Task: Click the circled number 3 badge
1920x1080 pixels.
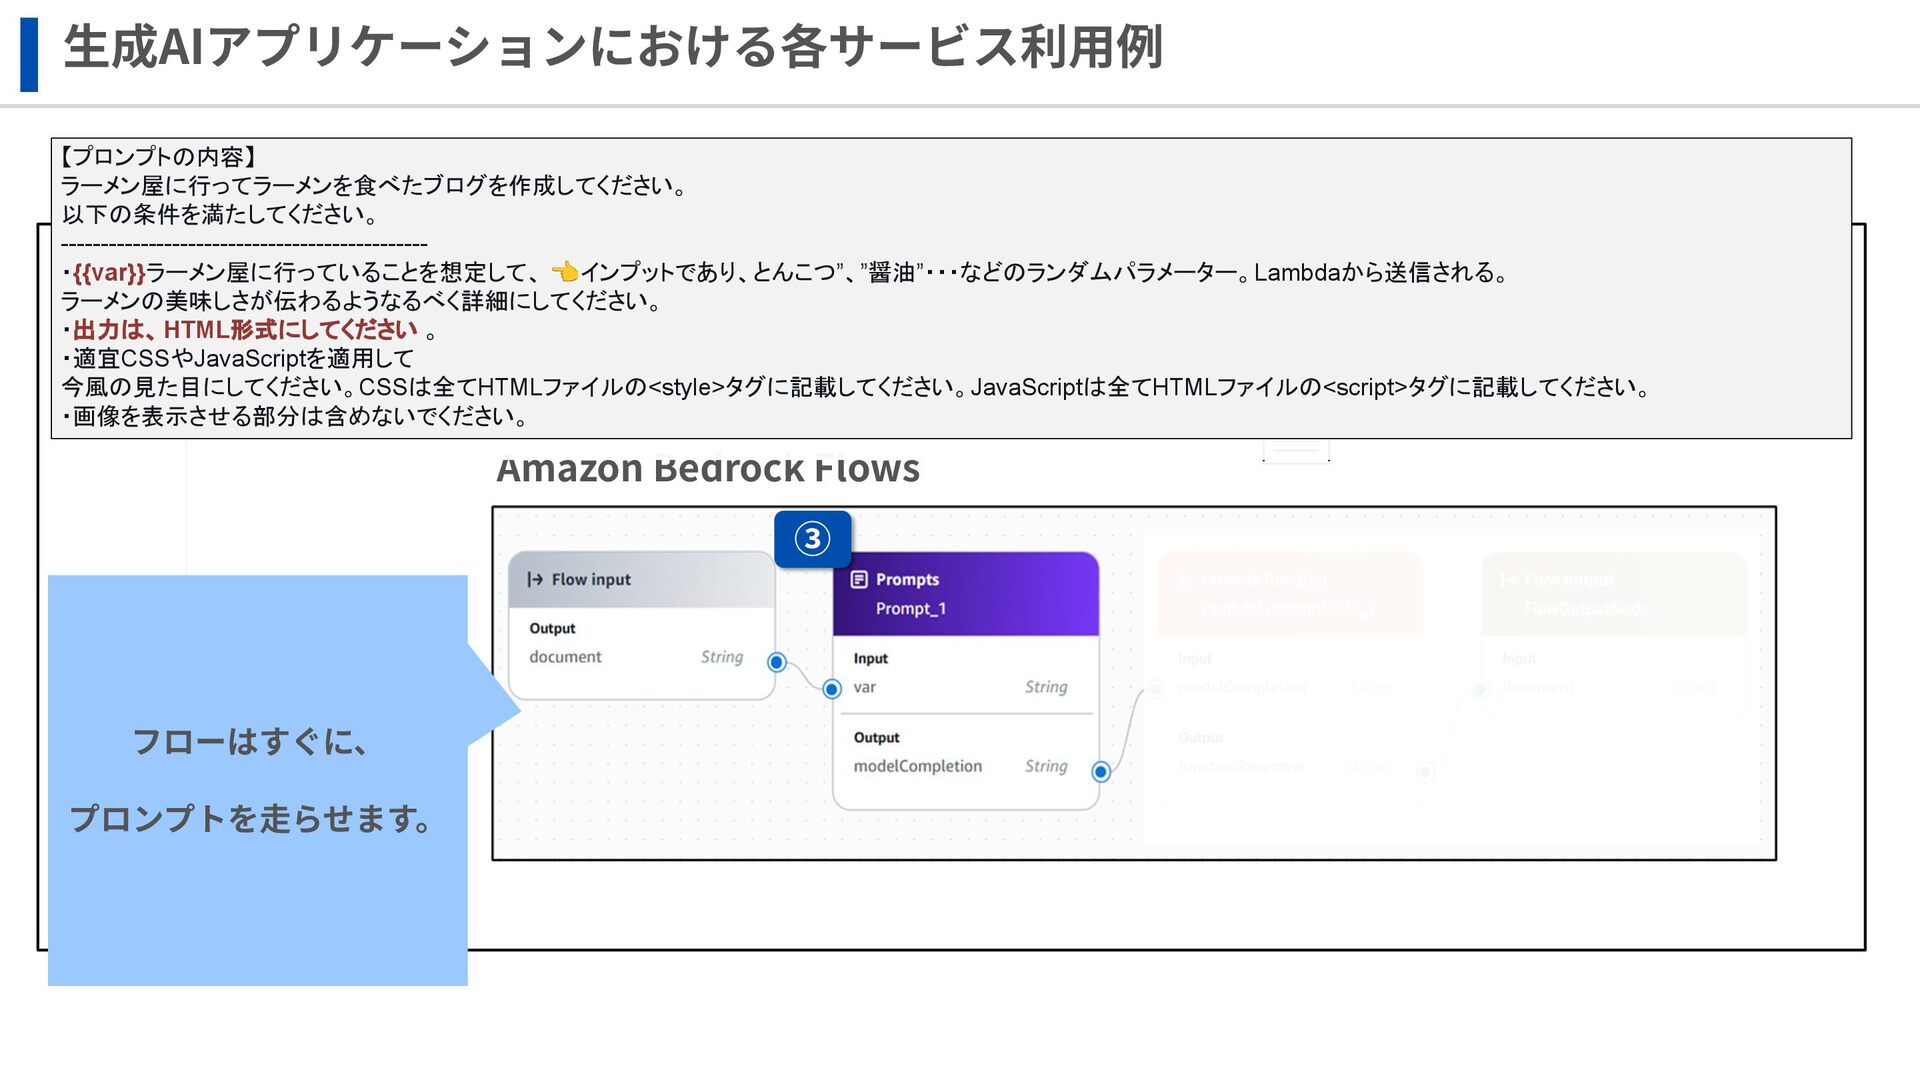Action: click(x=812, y=539)
